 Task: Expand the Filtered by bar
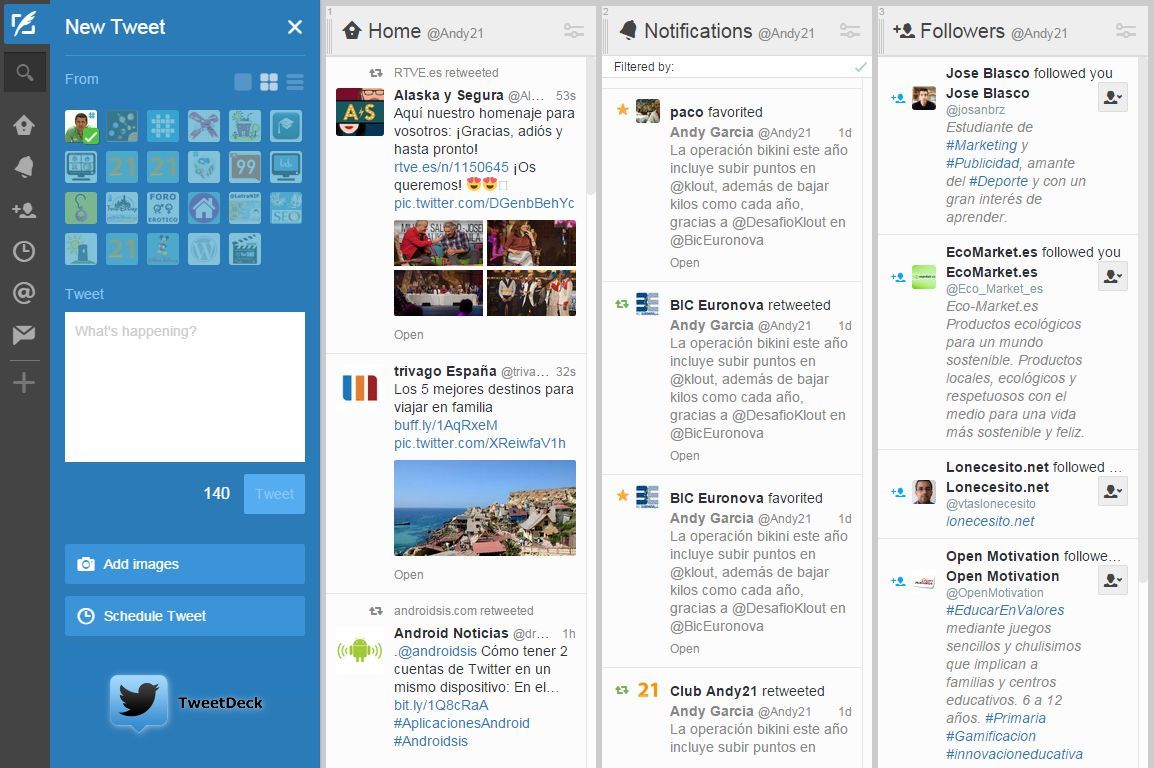click(736, 67)
